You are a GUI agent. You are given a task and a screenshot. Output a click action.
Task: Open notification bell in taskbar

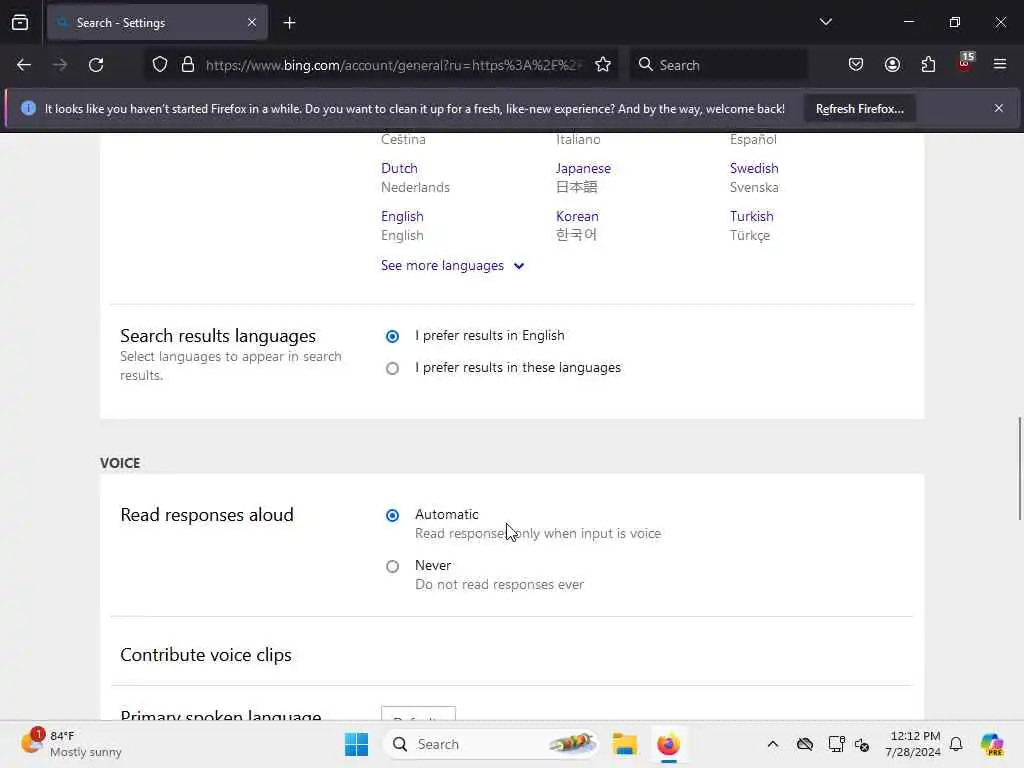pyautogui.click(x=956, y=744)
